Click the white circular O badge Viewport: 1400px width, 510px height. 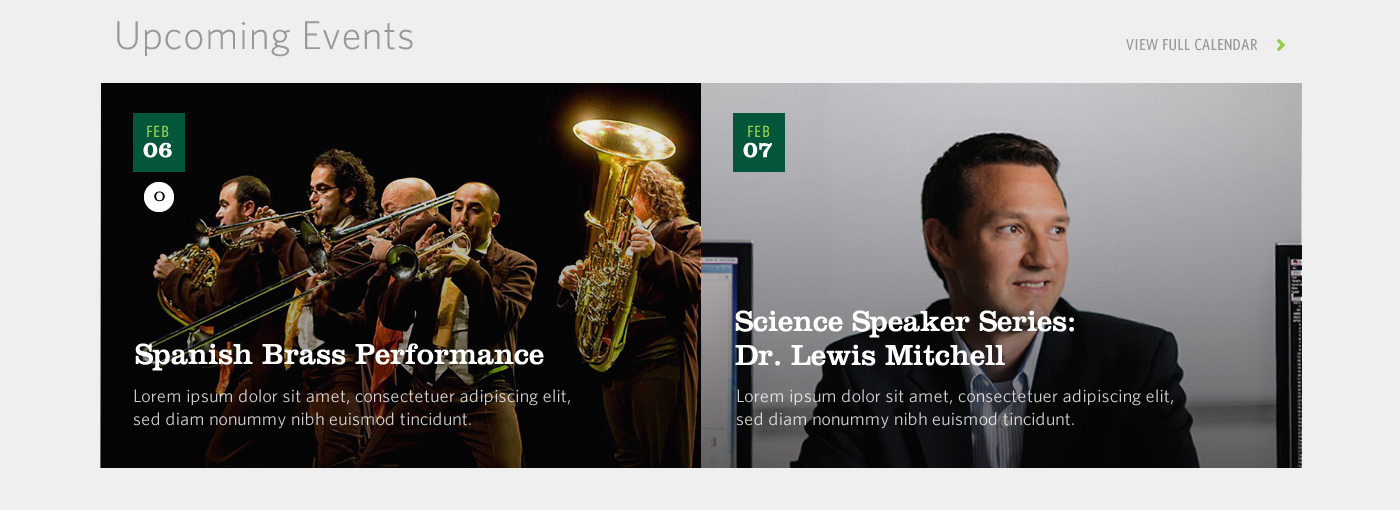coord(159,197)
